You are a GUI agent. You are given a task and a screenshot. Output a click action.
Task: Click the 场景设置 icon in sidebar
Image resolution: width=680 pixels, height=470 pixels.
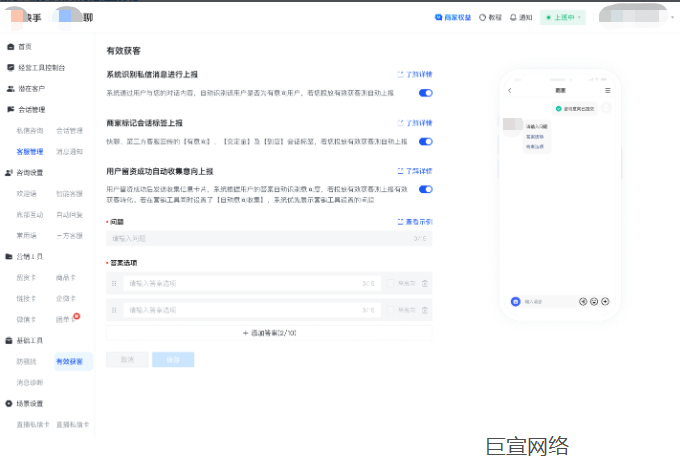9,404
